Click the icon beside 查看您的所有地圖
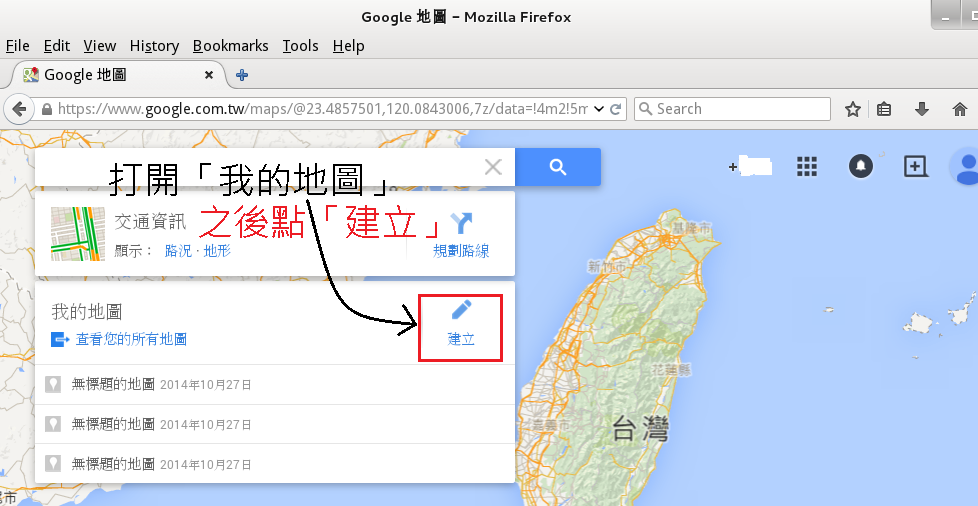The image size is (978, 506). pos(60,339)
